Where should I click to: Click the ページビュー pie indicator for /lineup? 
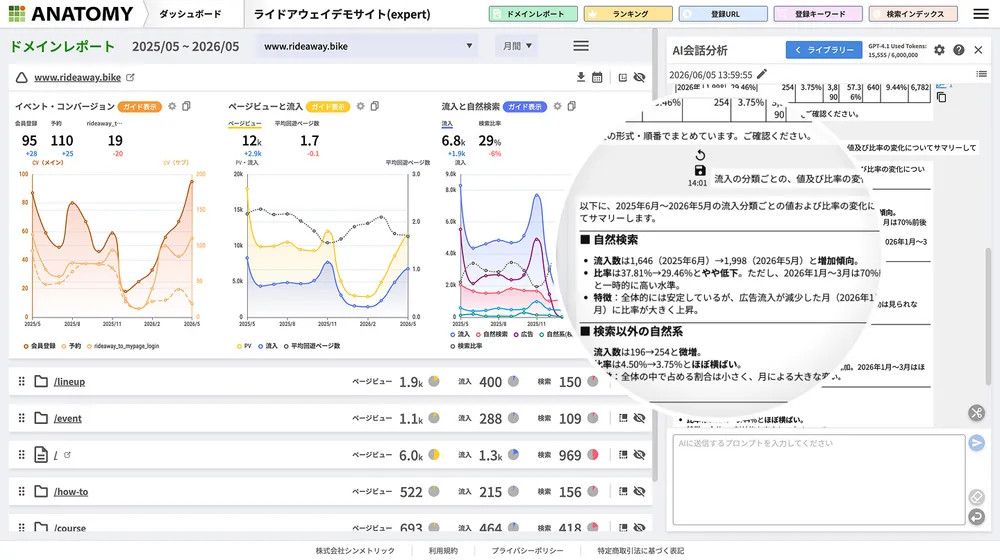434,381
